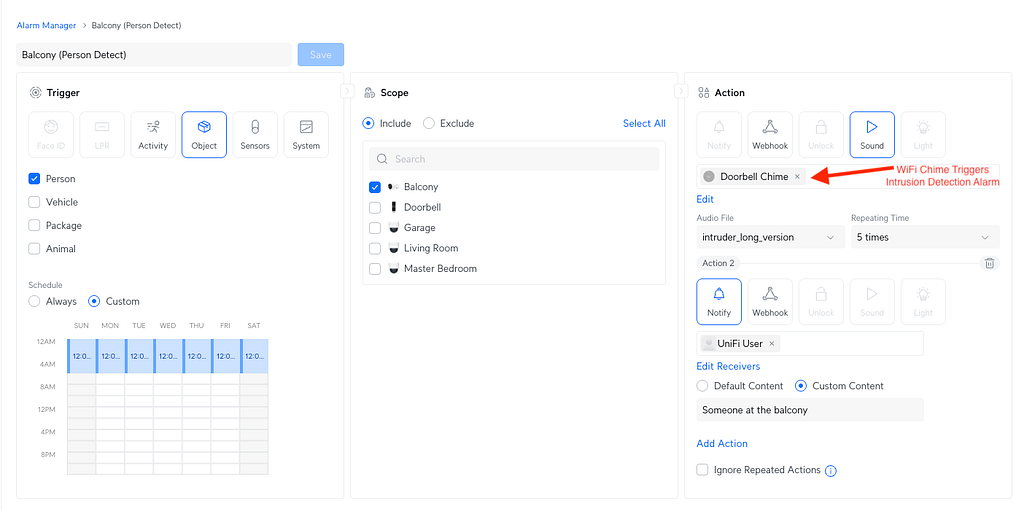Check the Vehicle object checkbox

(x=35, y=202)
